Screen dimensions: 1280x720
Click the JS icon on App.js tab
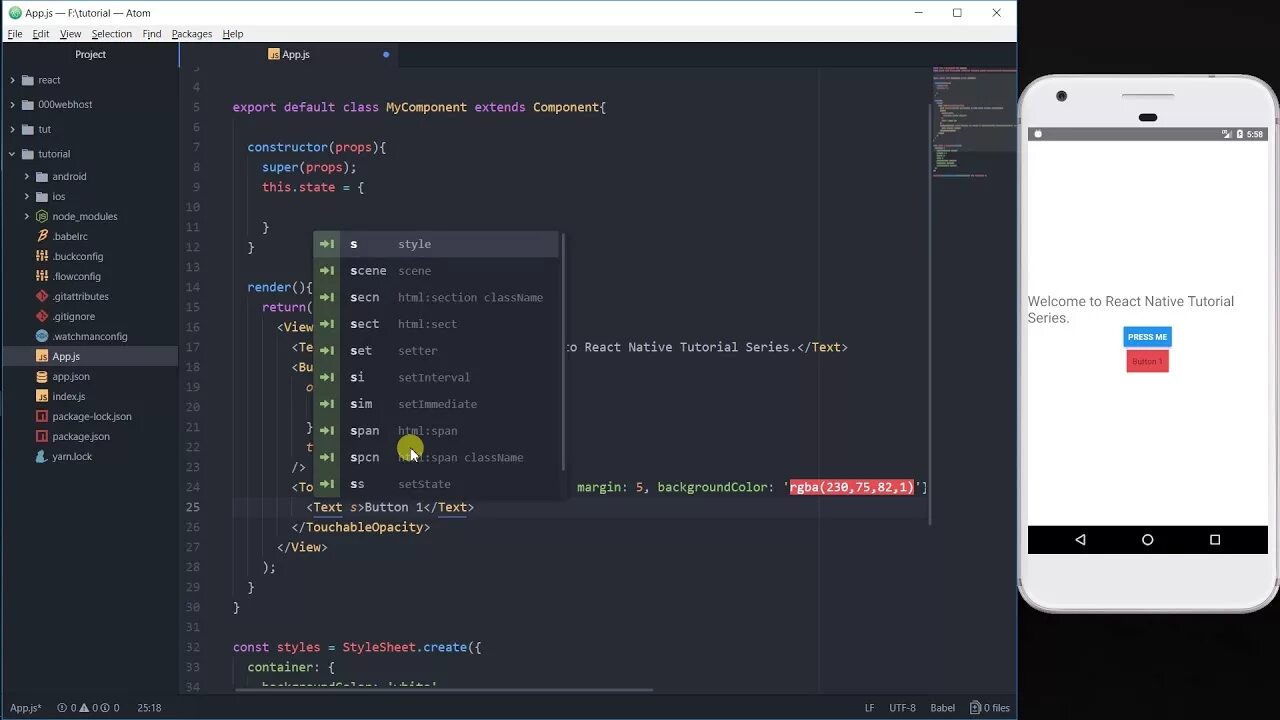click(274, 54)
